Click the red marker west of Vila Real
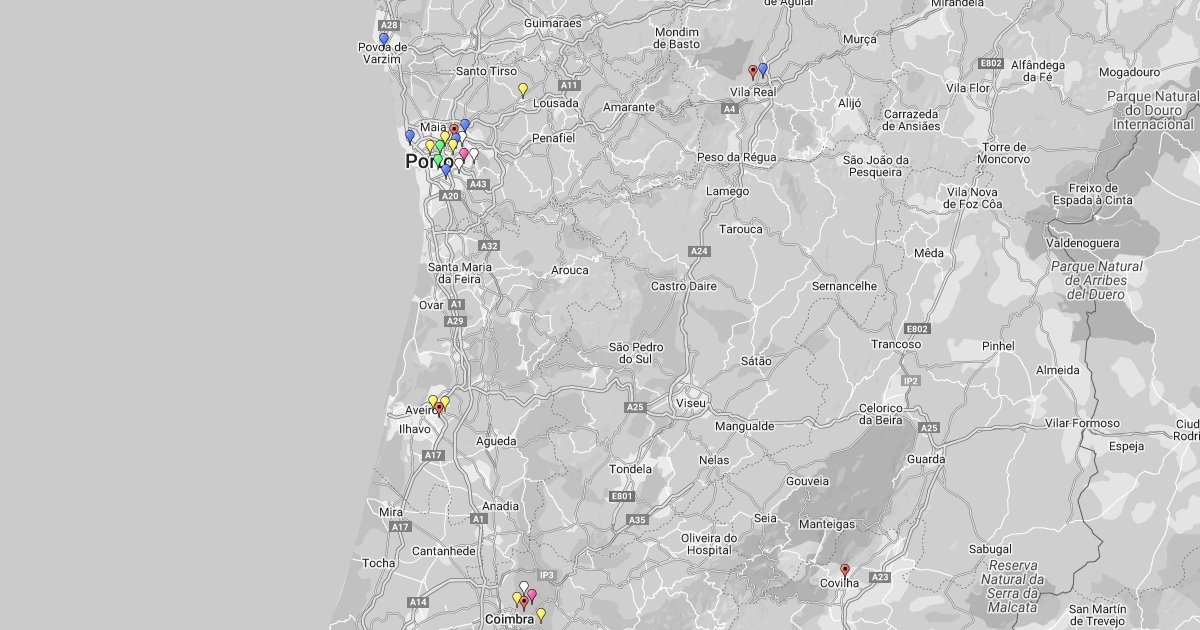Viewport: 1200px width, 630px height. (x=753, y=72)
